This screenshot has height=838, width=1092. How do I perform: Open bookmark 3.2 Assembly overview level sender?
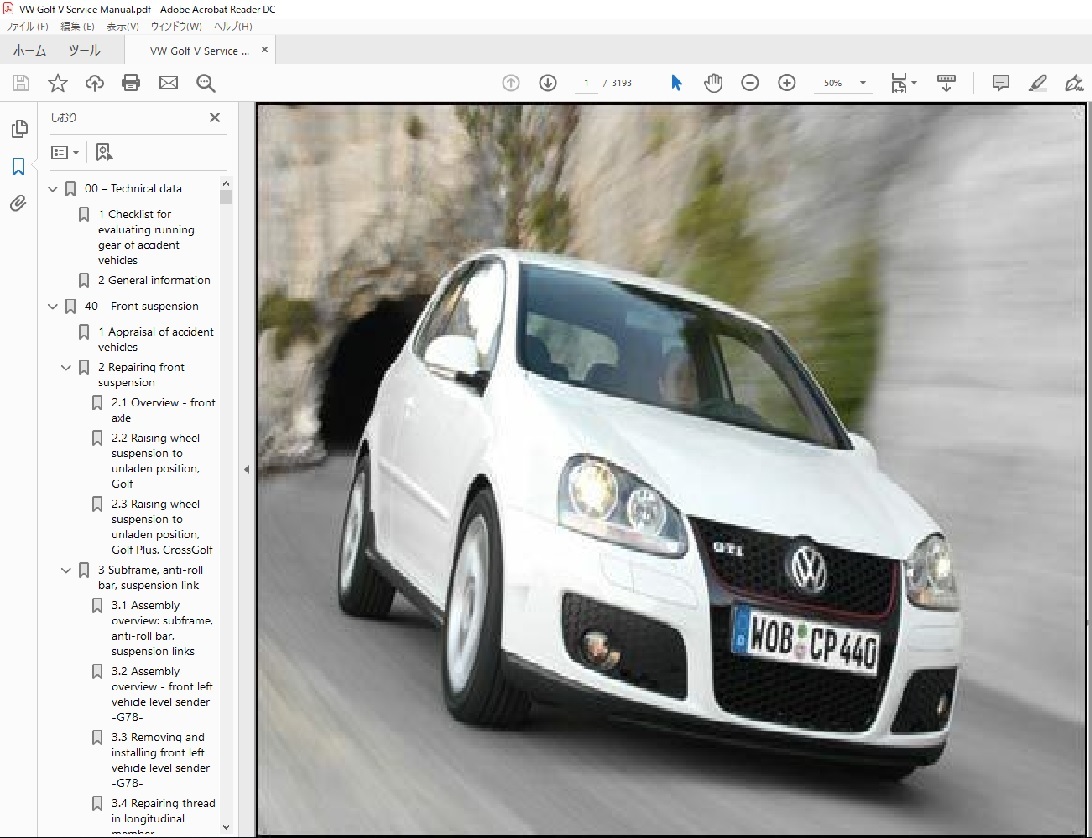(162, 694)
